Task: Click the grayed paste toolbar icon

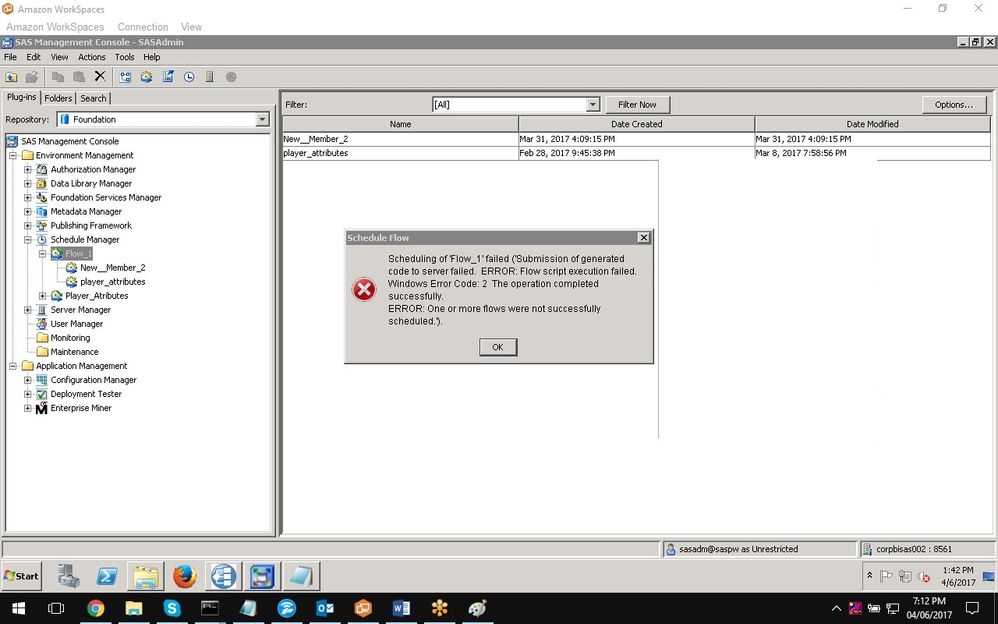Action: click(79, 77)
